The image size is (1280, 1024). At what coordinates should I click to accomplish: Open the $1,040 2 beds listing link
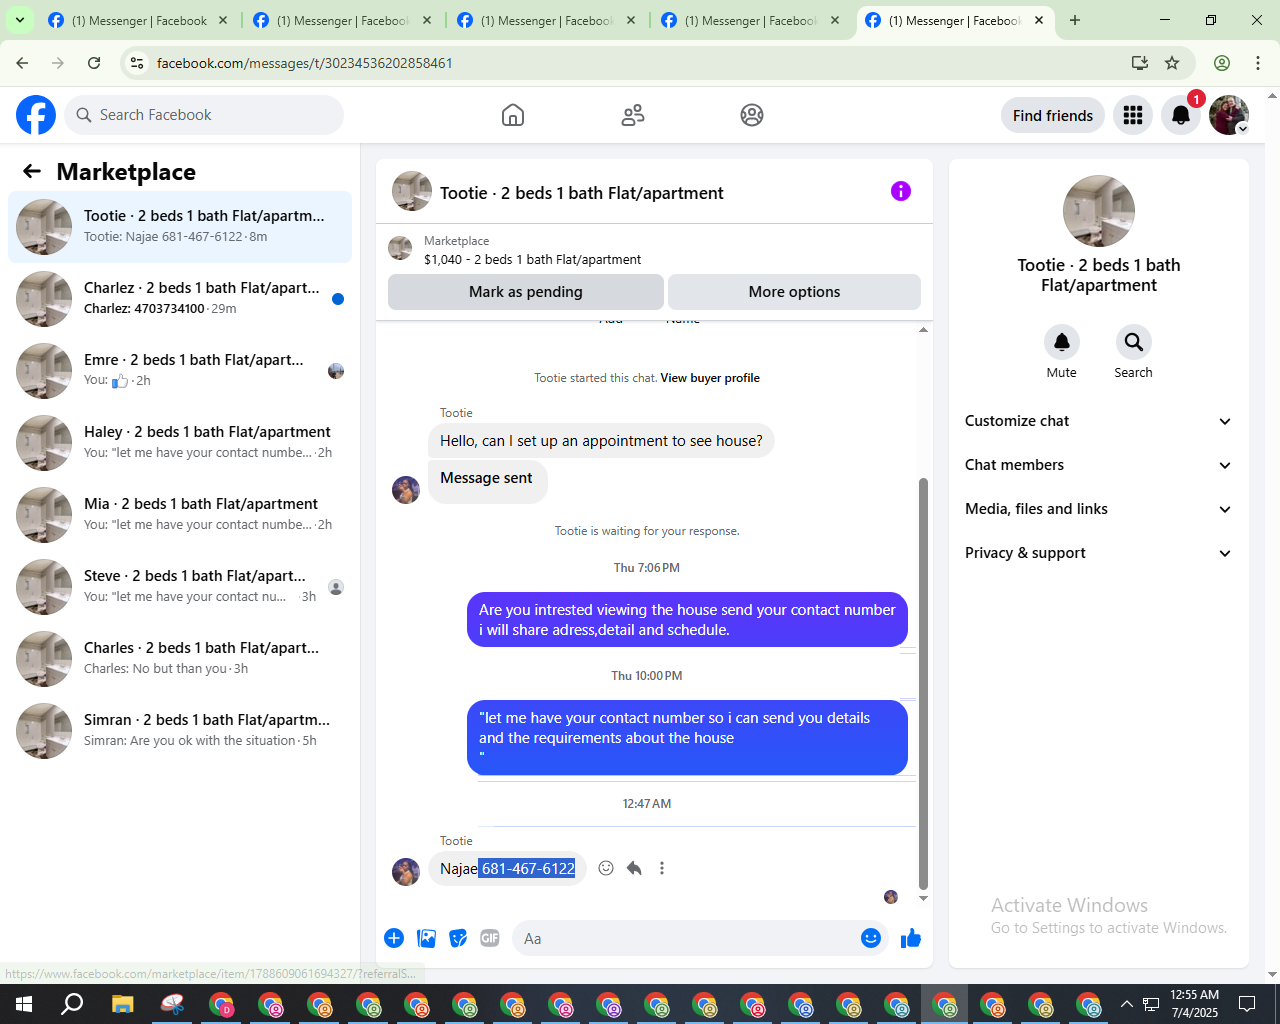tap(532, 259)
